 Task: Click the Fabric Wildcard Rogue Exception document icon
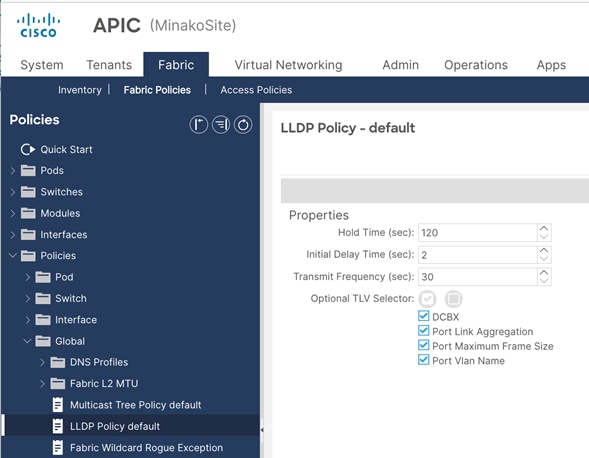coord(58,447)
